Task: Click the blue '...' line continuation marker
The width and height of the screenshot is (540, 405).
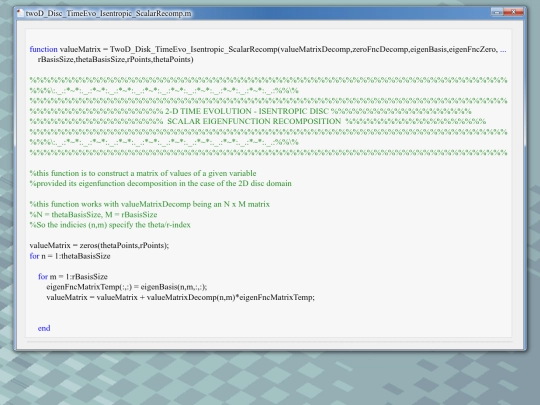Action: (503, 50)
